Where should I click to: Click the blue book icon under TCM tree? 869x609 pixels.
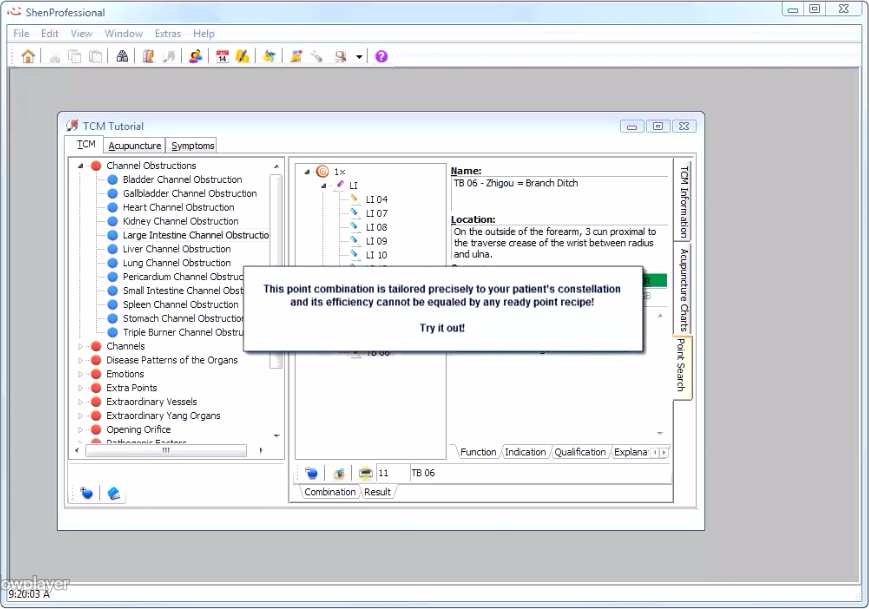tap(114, 493)
